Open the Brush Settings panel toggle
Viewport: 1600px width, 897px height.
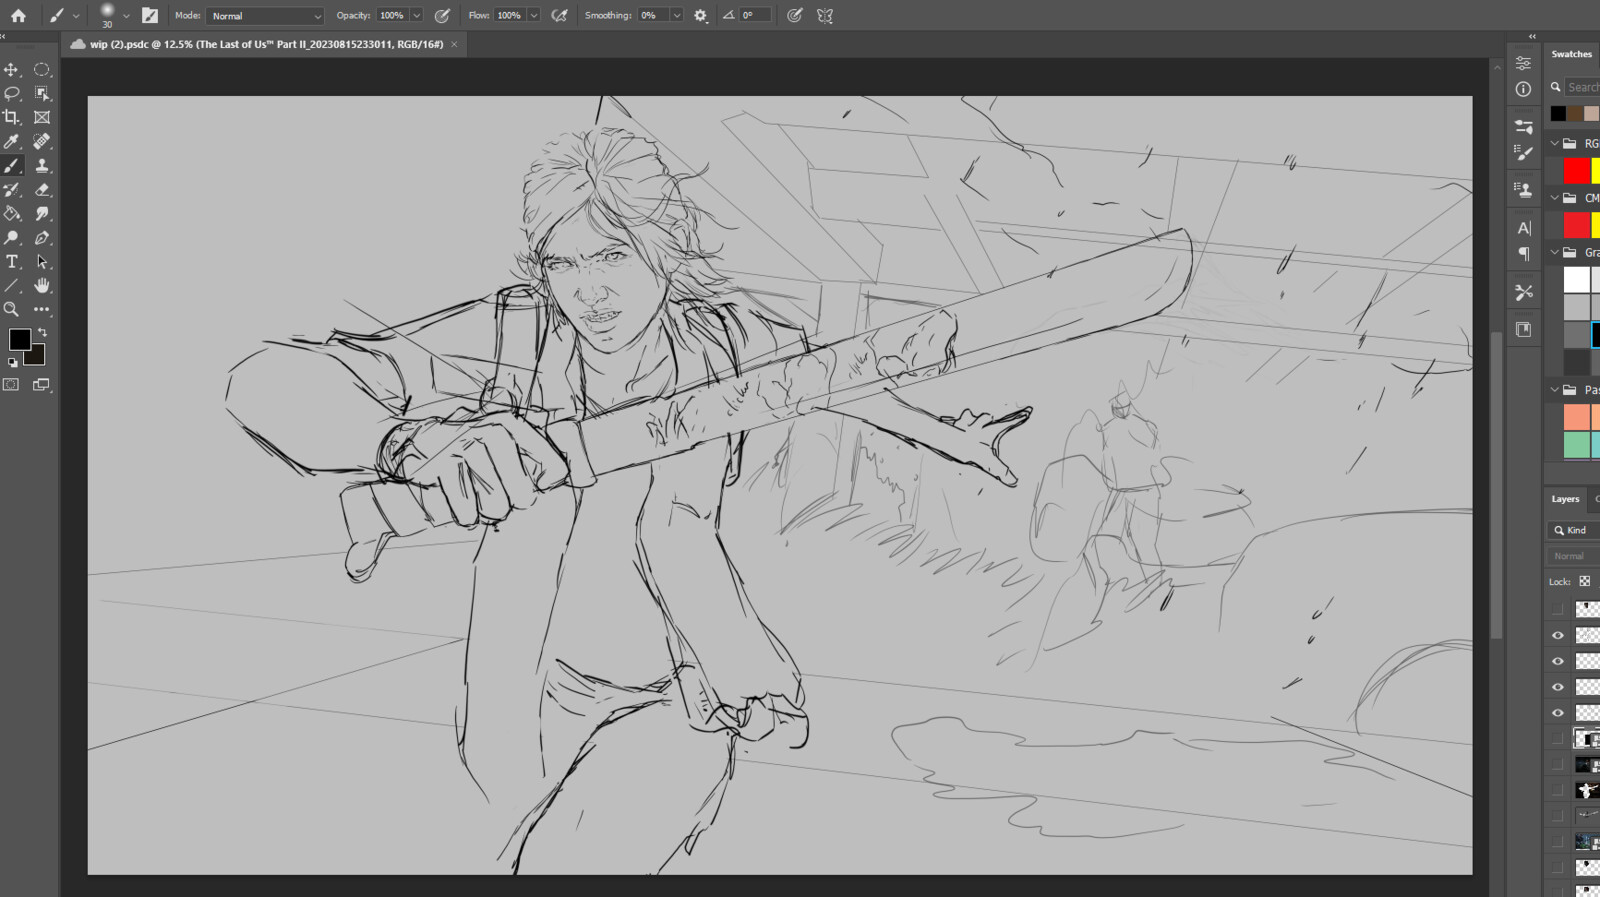(x=150, y=15)
